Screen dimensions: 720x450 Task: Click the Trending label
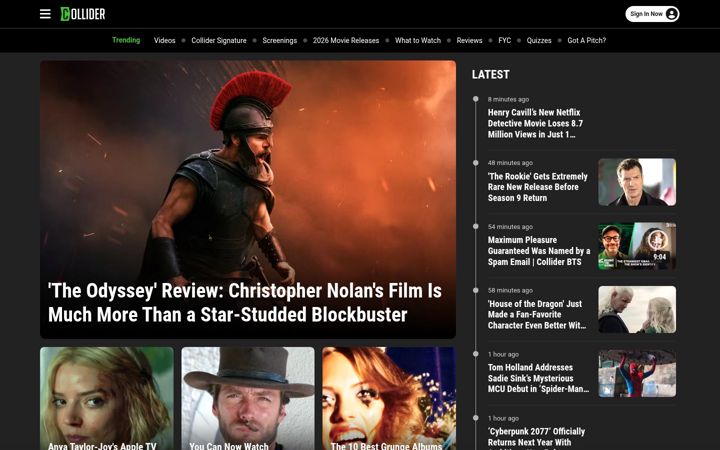click(126, 40)
